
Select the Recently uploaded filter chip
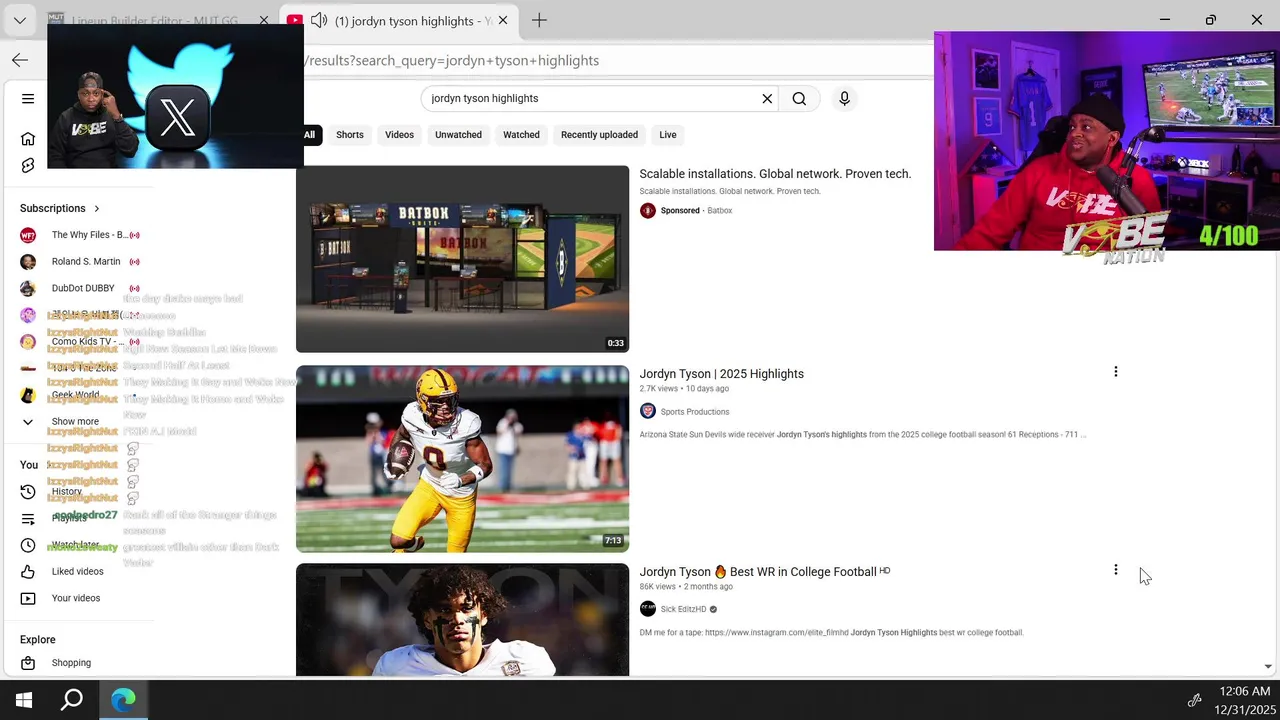[599, 135]
